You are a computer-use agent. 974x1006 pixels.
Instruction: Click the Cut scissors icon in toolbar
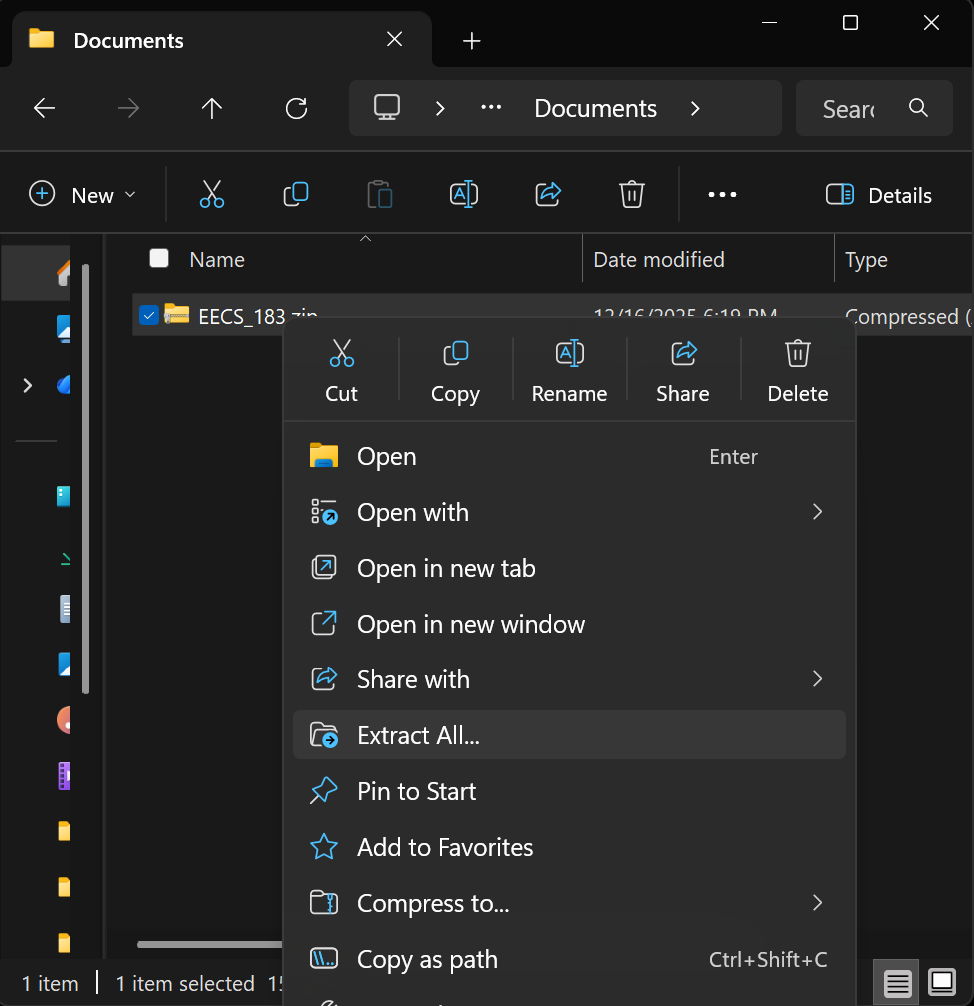212,194
